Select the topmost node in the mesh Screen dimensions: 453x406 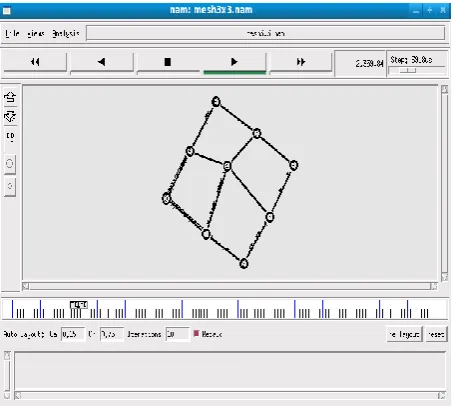pos(216,102)
